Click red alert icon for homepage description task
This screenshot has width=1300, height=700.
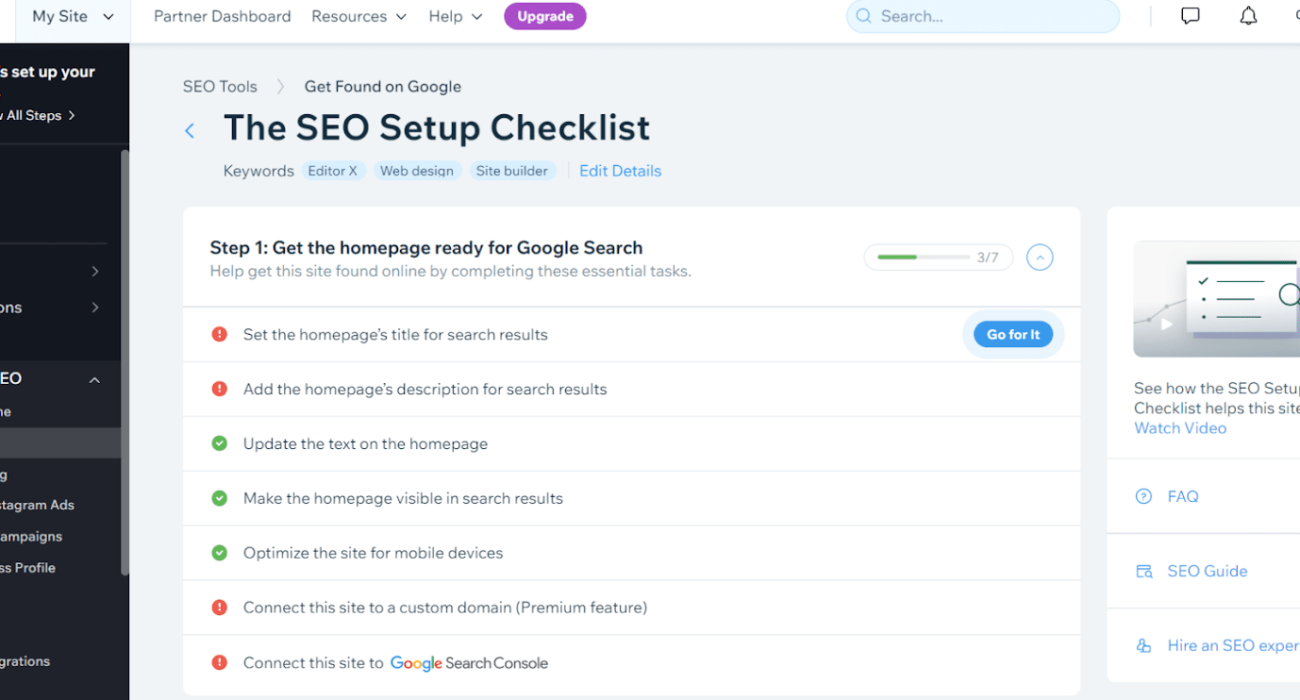220,389
